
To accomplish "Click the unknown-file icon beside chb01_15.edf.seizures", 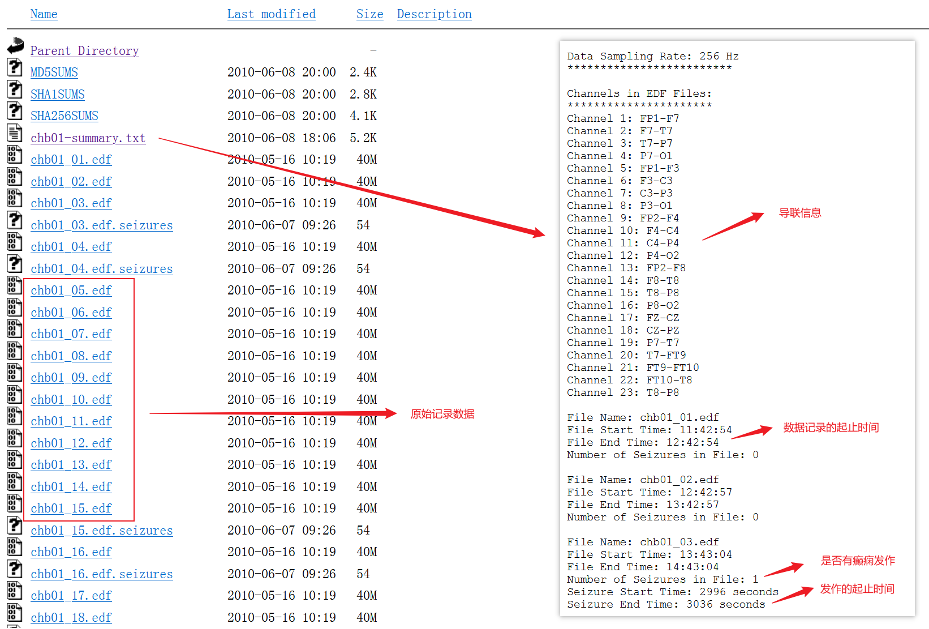I will pos(15,526).
